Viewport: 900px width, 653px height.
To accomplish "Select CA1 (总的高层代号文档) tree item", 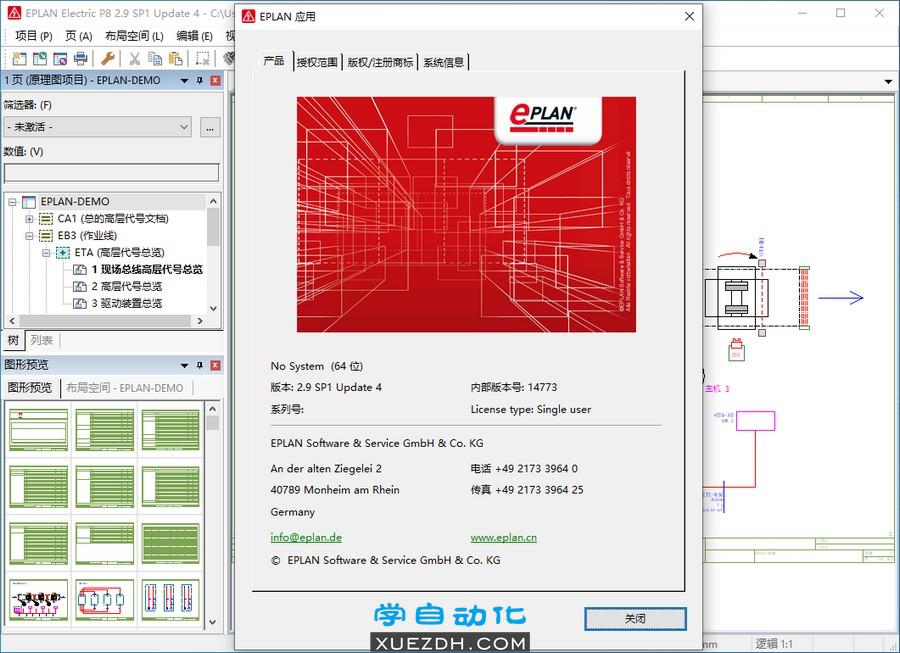I will click(113, 219).
